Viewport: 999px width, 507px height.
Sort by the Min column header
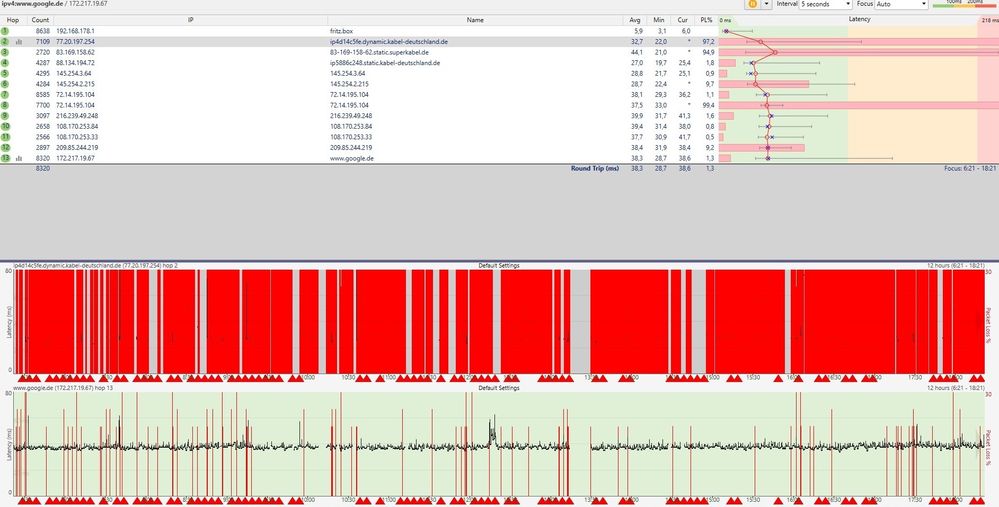pos(658,20)
